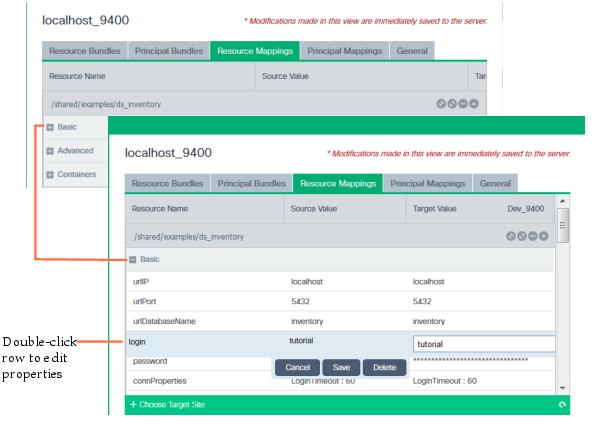Collapse the Basic section in the front panel
Screen dimensions: 601x438
(133, 259)
